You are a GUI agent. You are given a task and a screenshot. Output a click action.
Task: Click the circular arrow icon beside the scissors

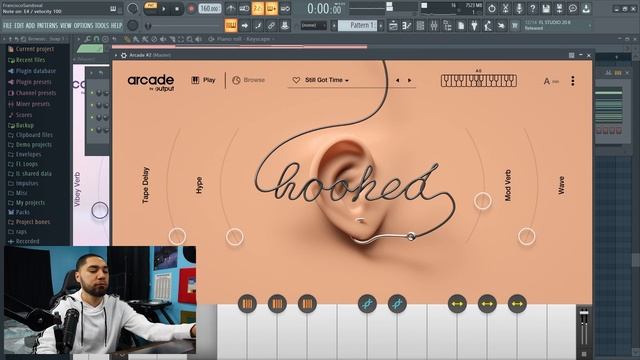[x=492, y=8]
